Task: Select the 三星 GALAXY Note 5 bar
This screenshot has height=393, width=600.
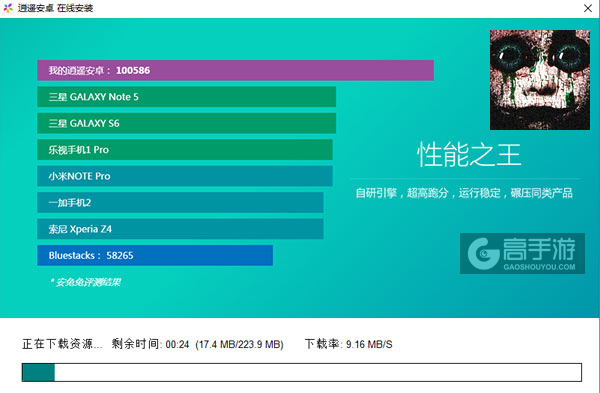Action: point(187,97)
